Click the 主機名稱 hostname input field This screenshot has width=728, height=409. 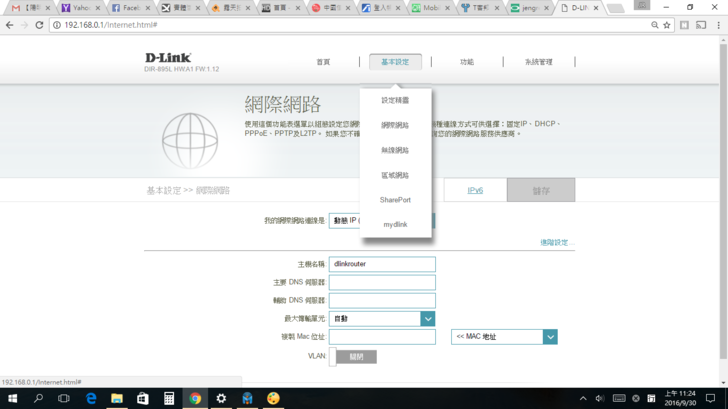pos(382,265)
